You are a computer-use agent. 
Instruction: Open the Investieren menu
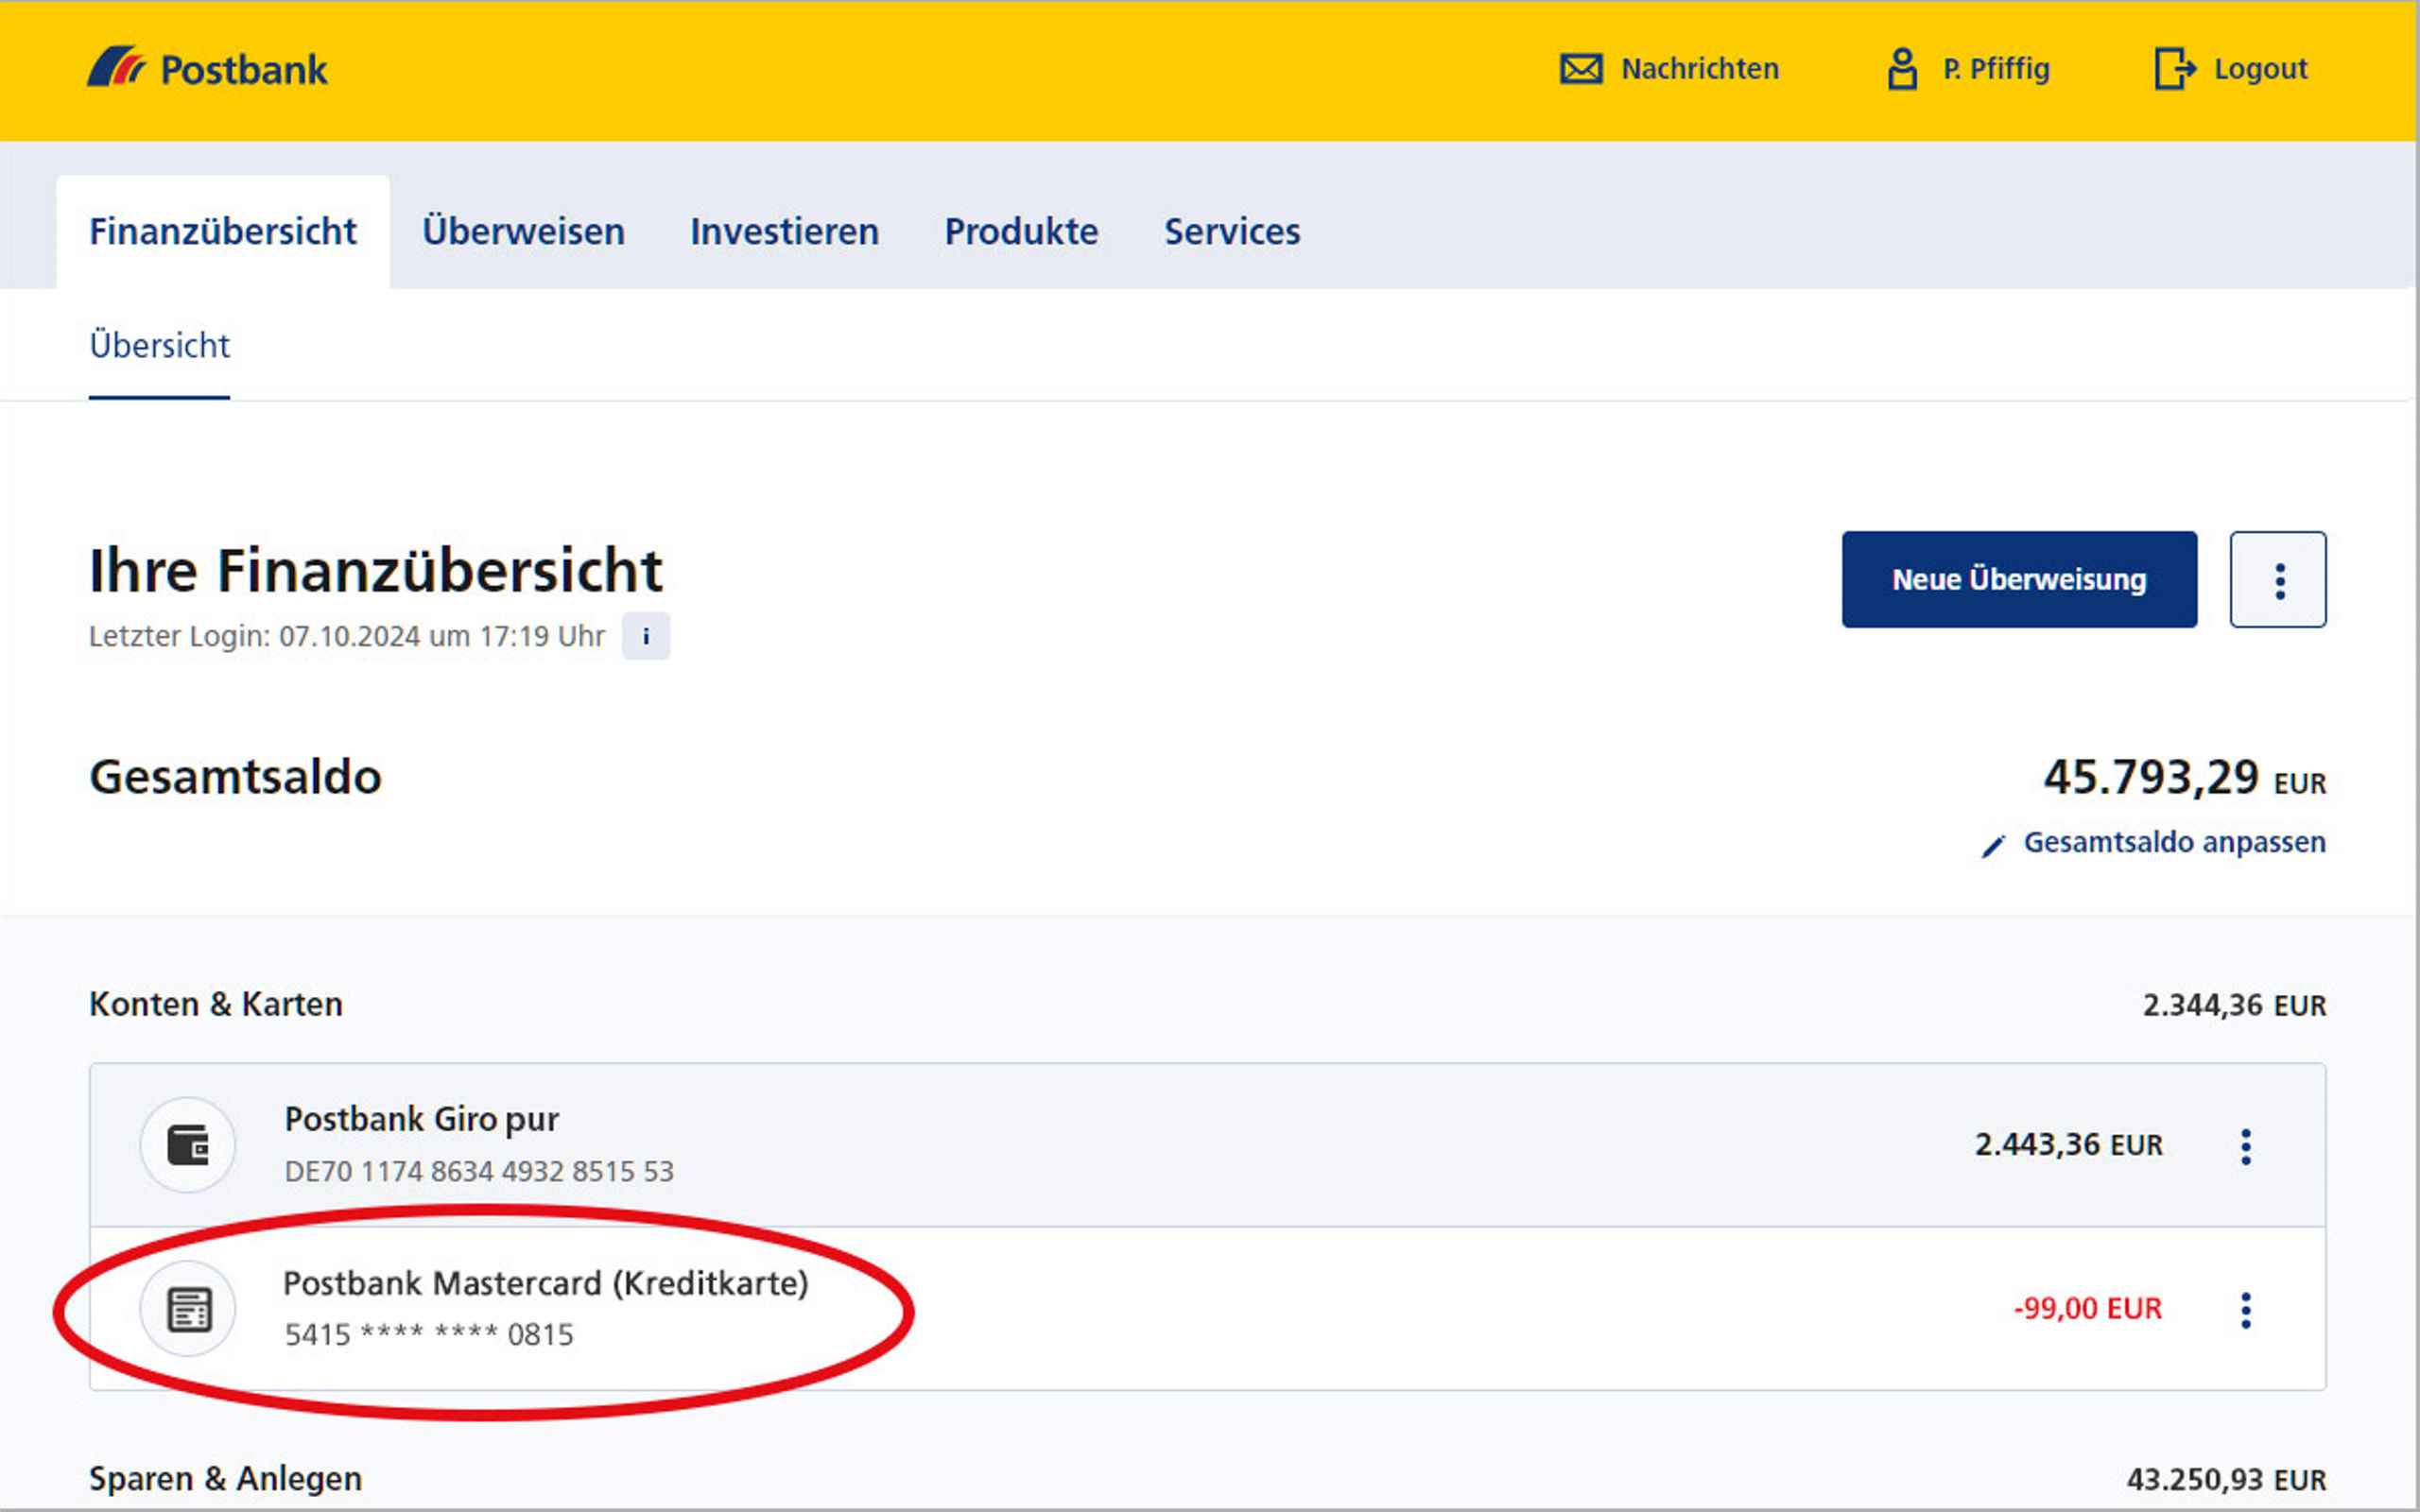pyautogui.click(x=785, y=232)
